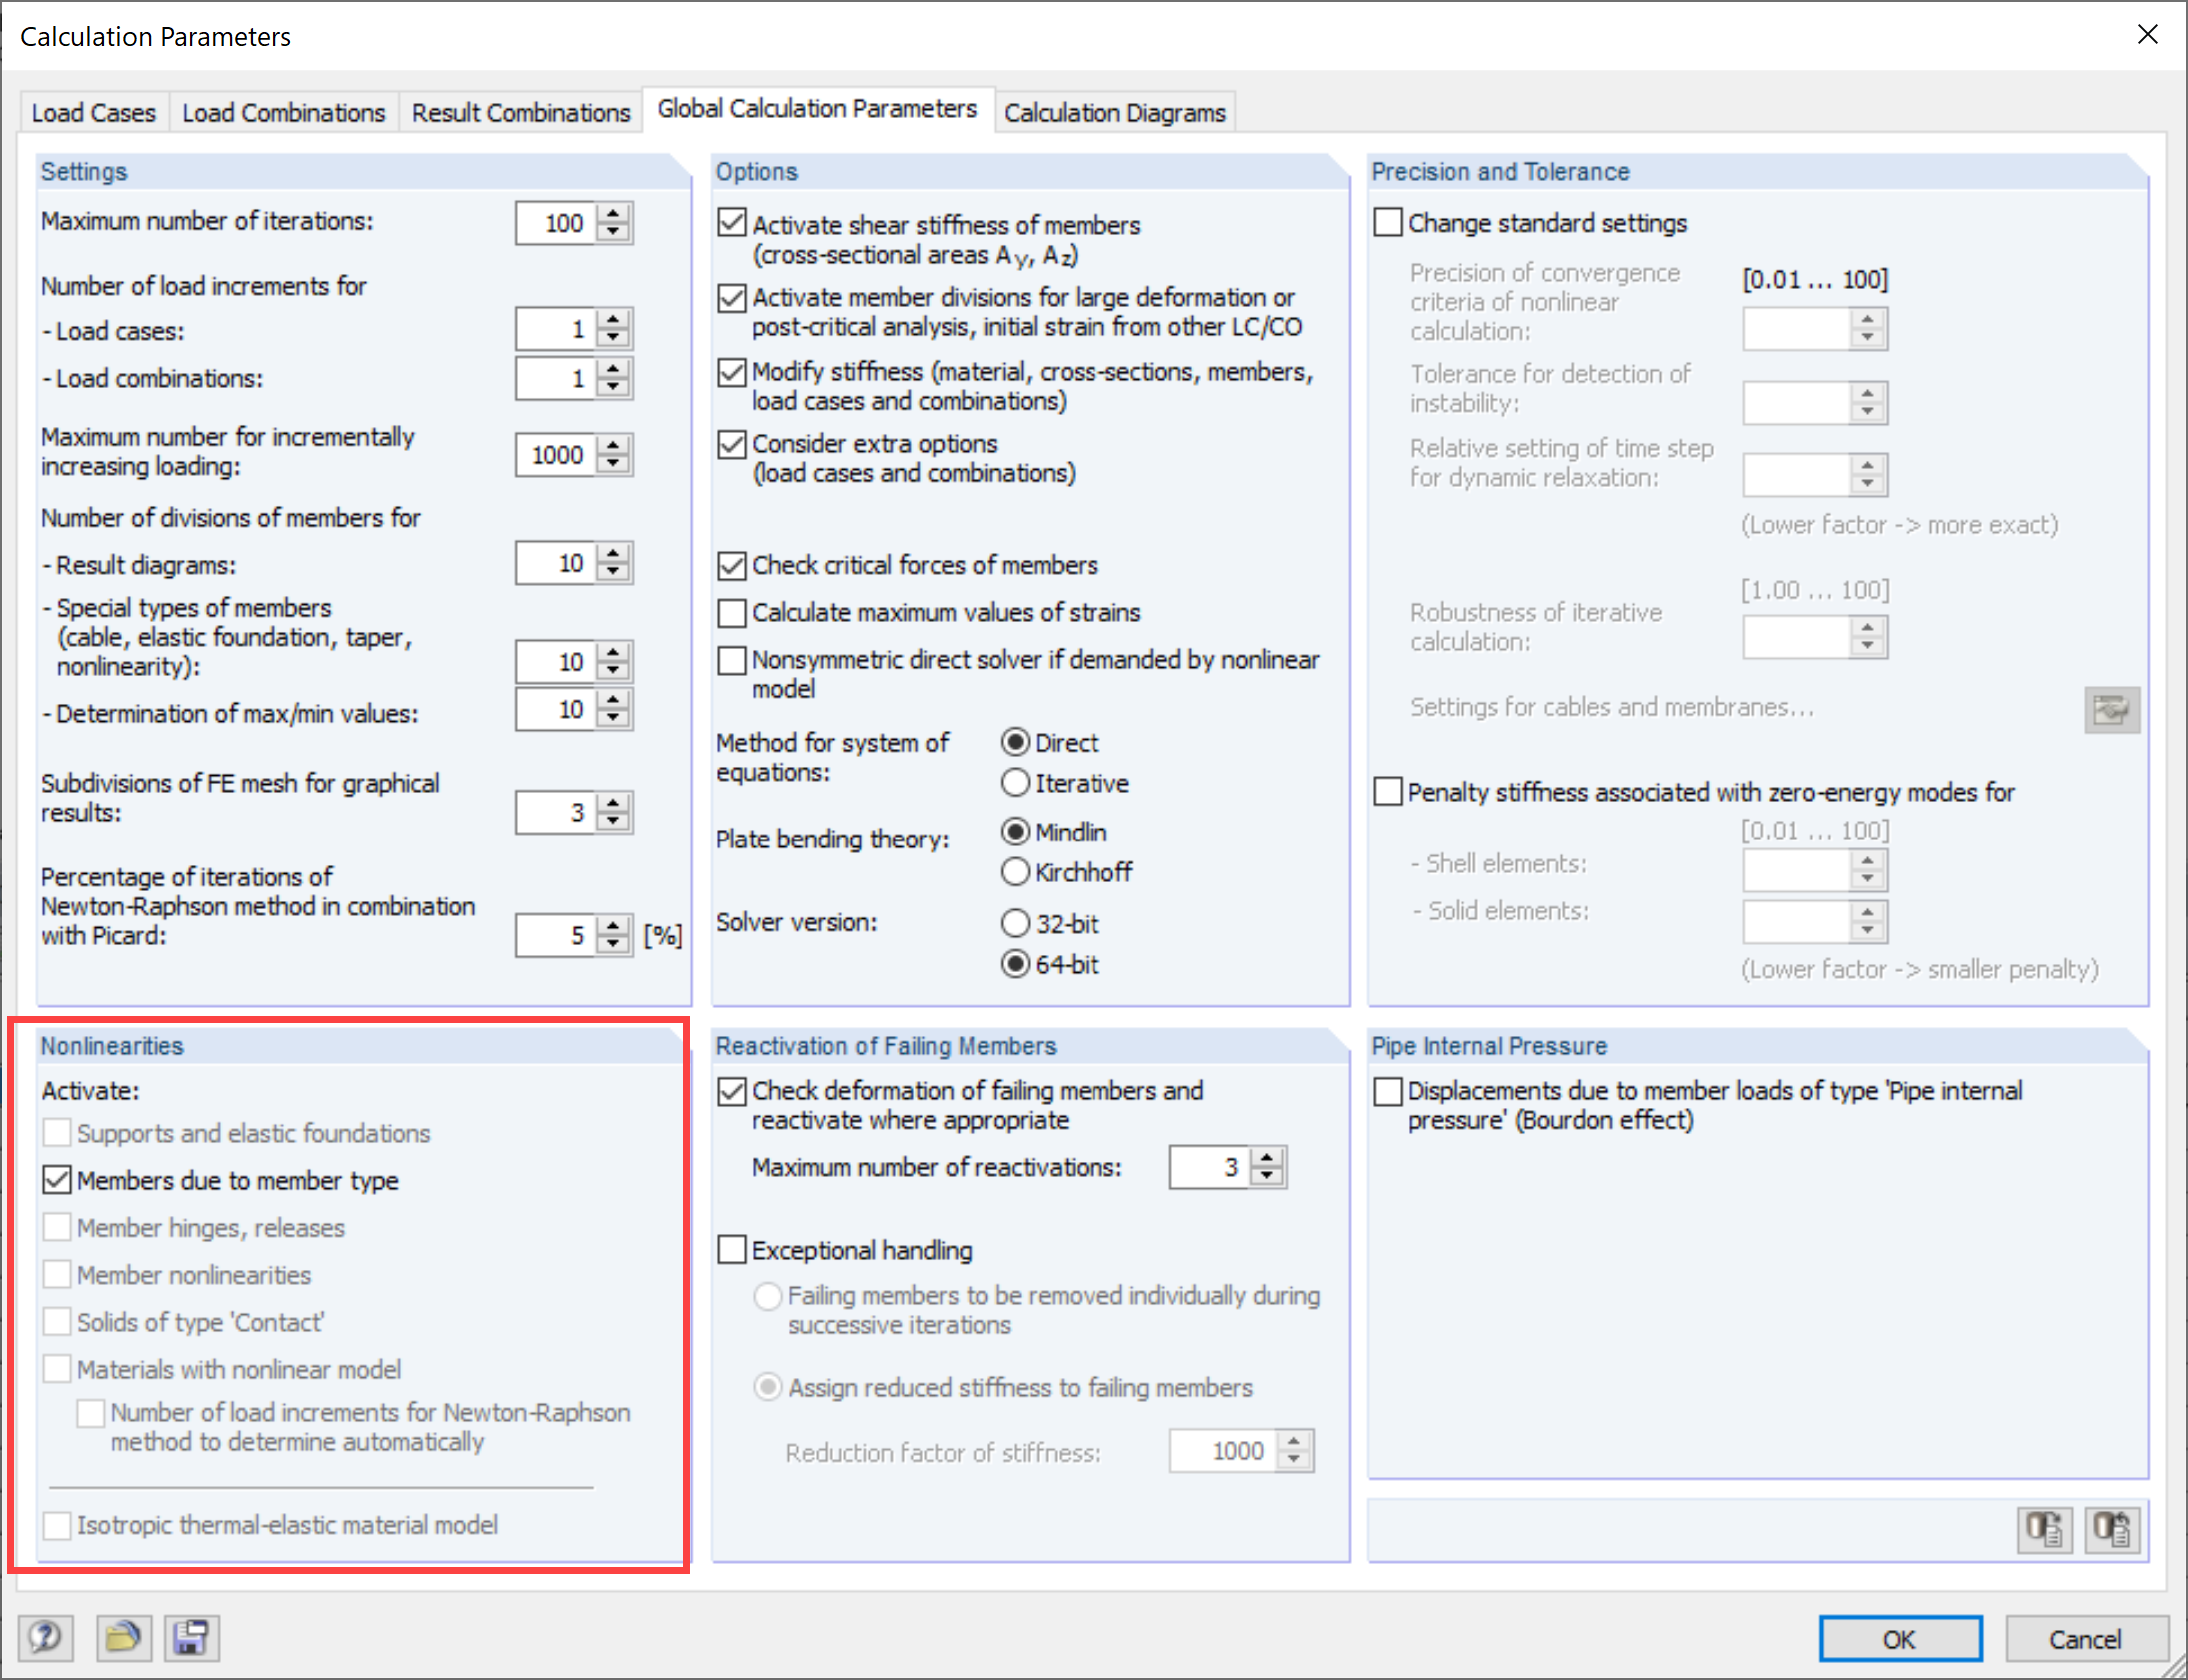
Task: Uncheck Members due to member type
Action: (56, 1180)
